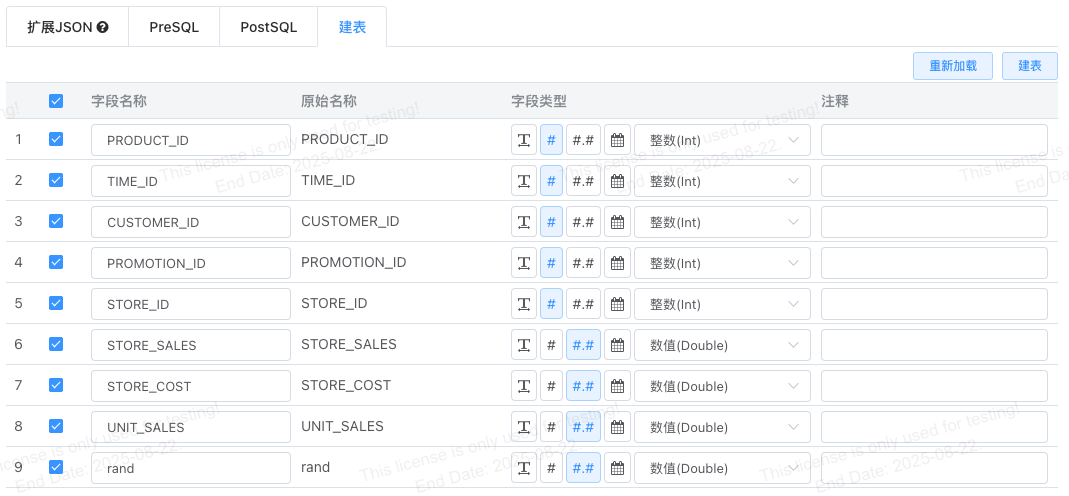Expand 数值(Double) dropdown for STORE_SALES
1069x496 pixels.
point(722,345)
